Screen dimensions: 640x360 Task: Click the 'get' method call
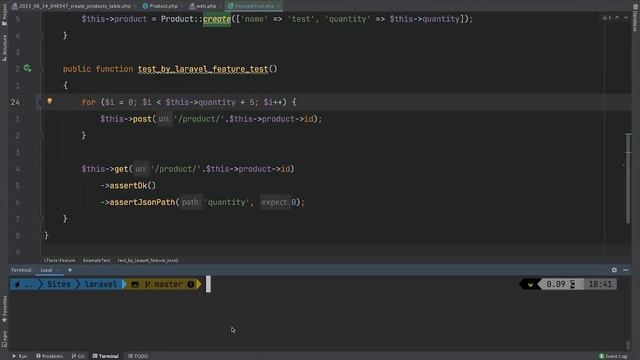pyautogui.click(x=121, y=169)
